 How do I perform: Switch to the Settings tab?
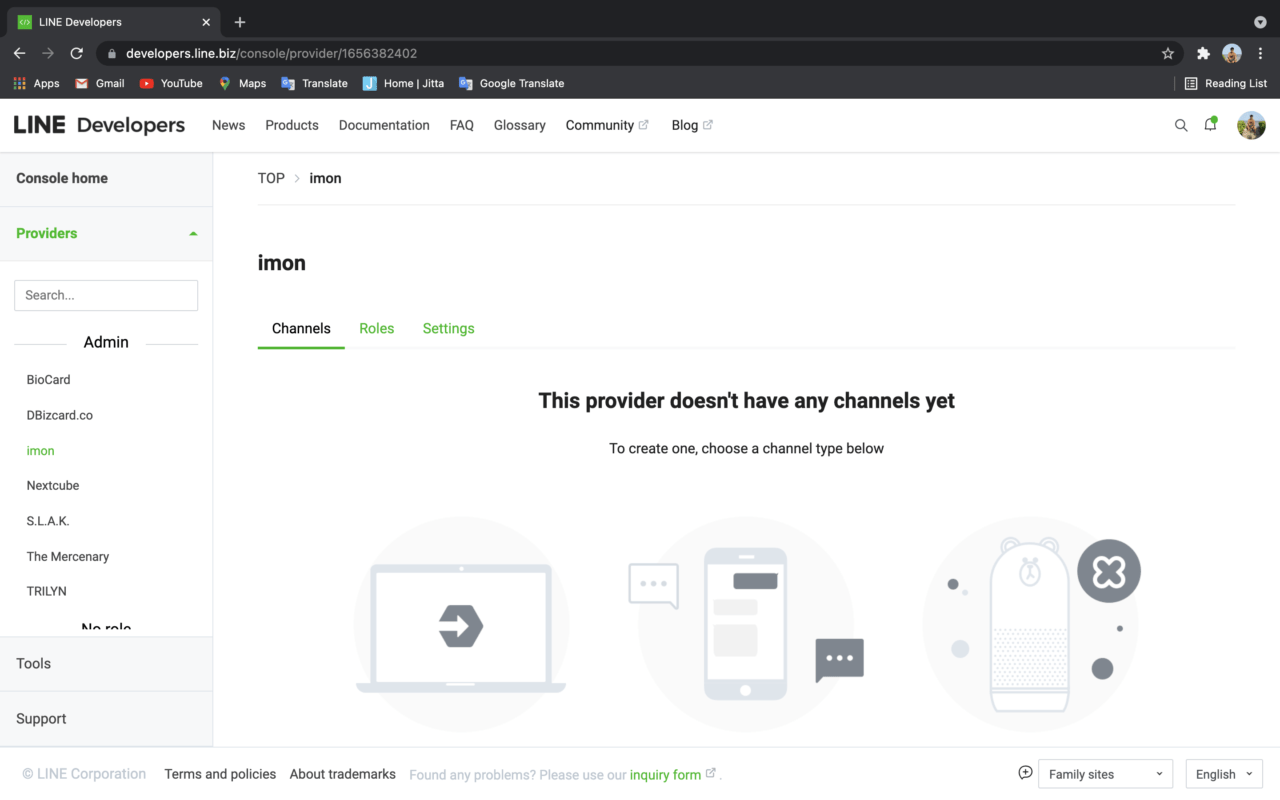pyautogui.click(x=448, y=328)
